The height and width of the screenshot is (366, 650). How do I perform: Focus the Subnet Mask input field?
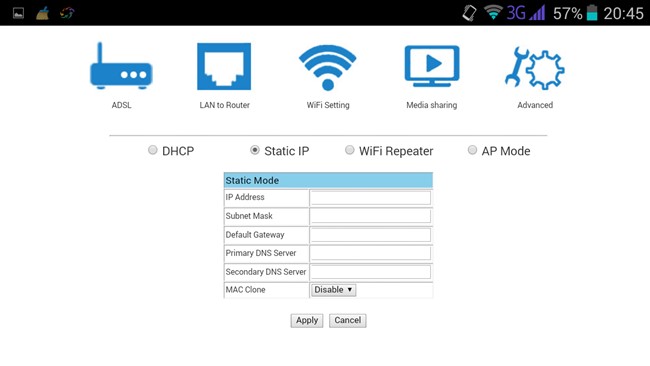click(x=371, y=216)
